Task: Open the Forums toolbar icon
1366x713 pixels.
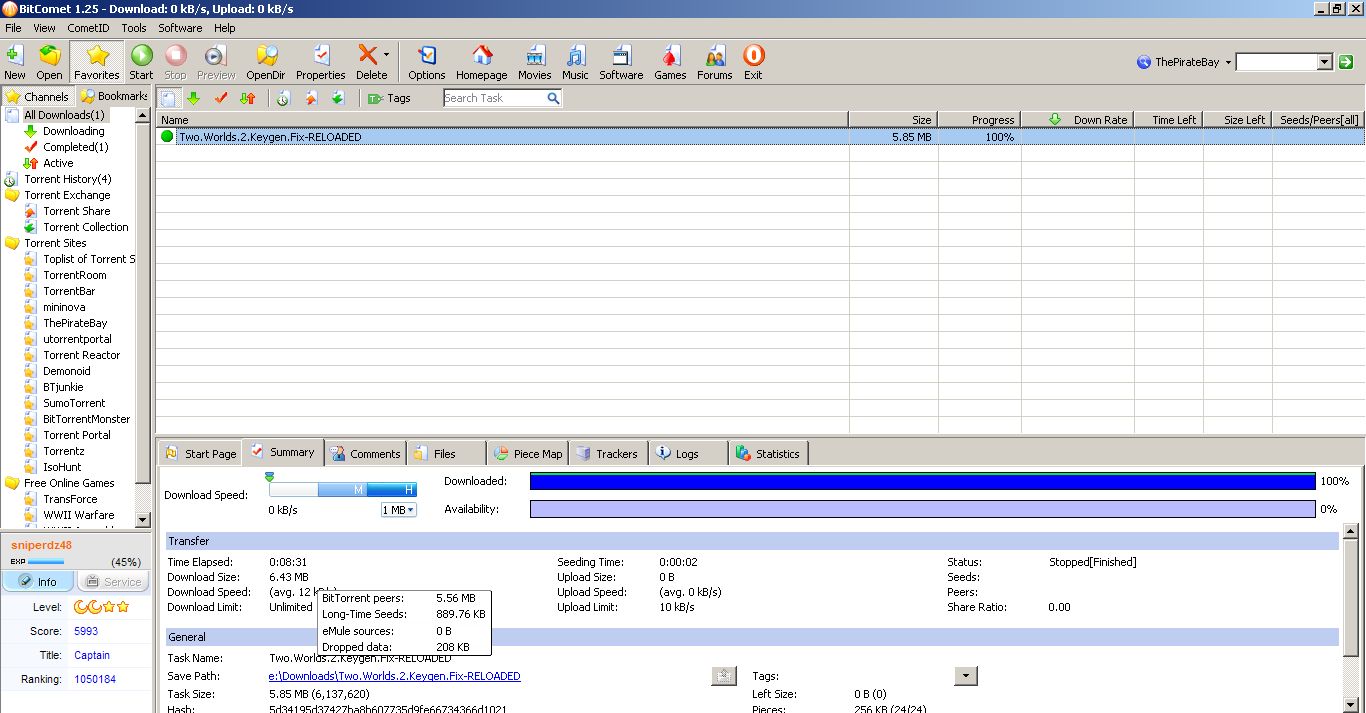Action: click(x=715, y=61)
